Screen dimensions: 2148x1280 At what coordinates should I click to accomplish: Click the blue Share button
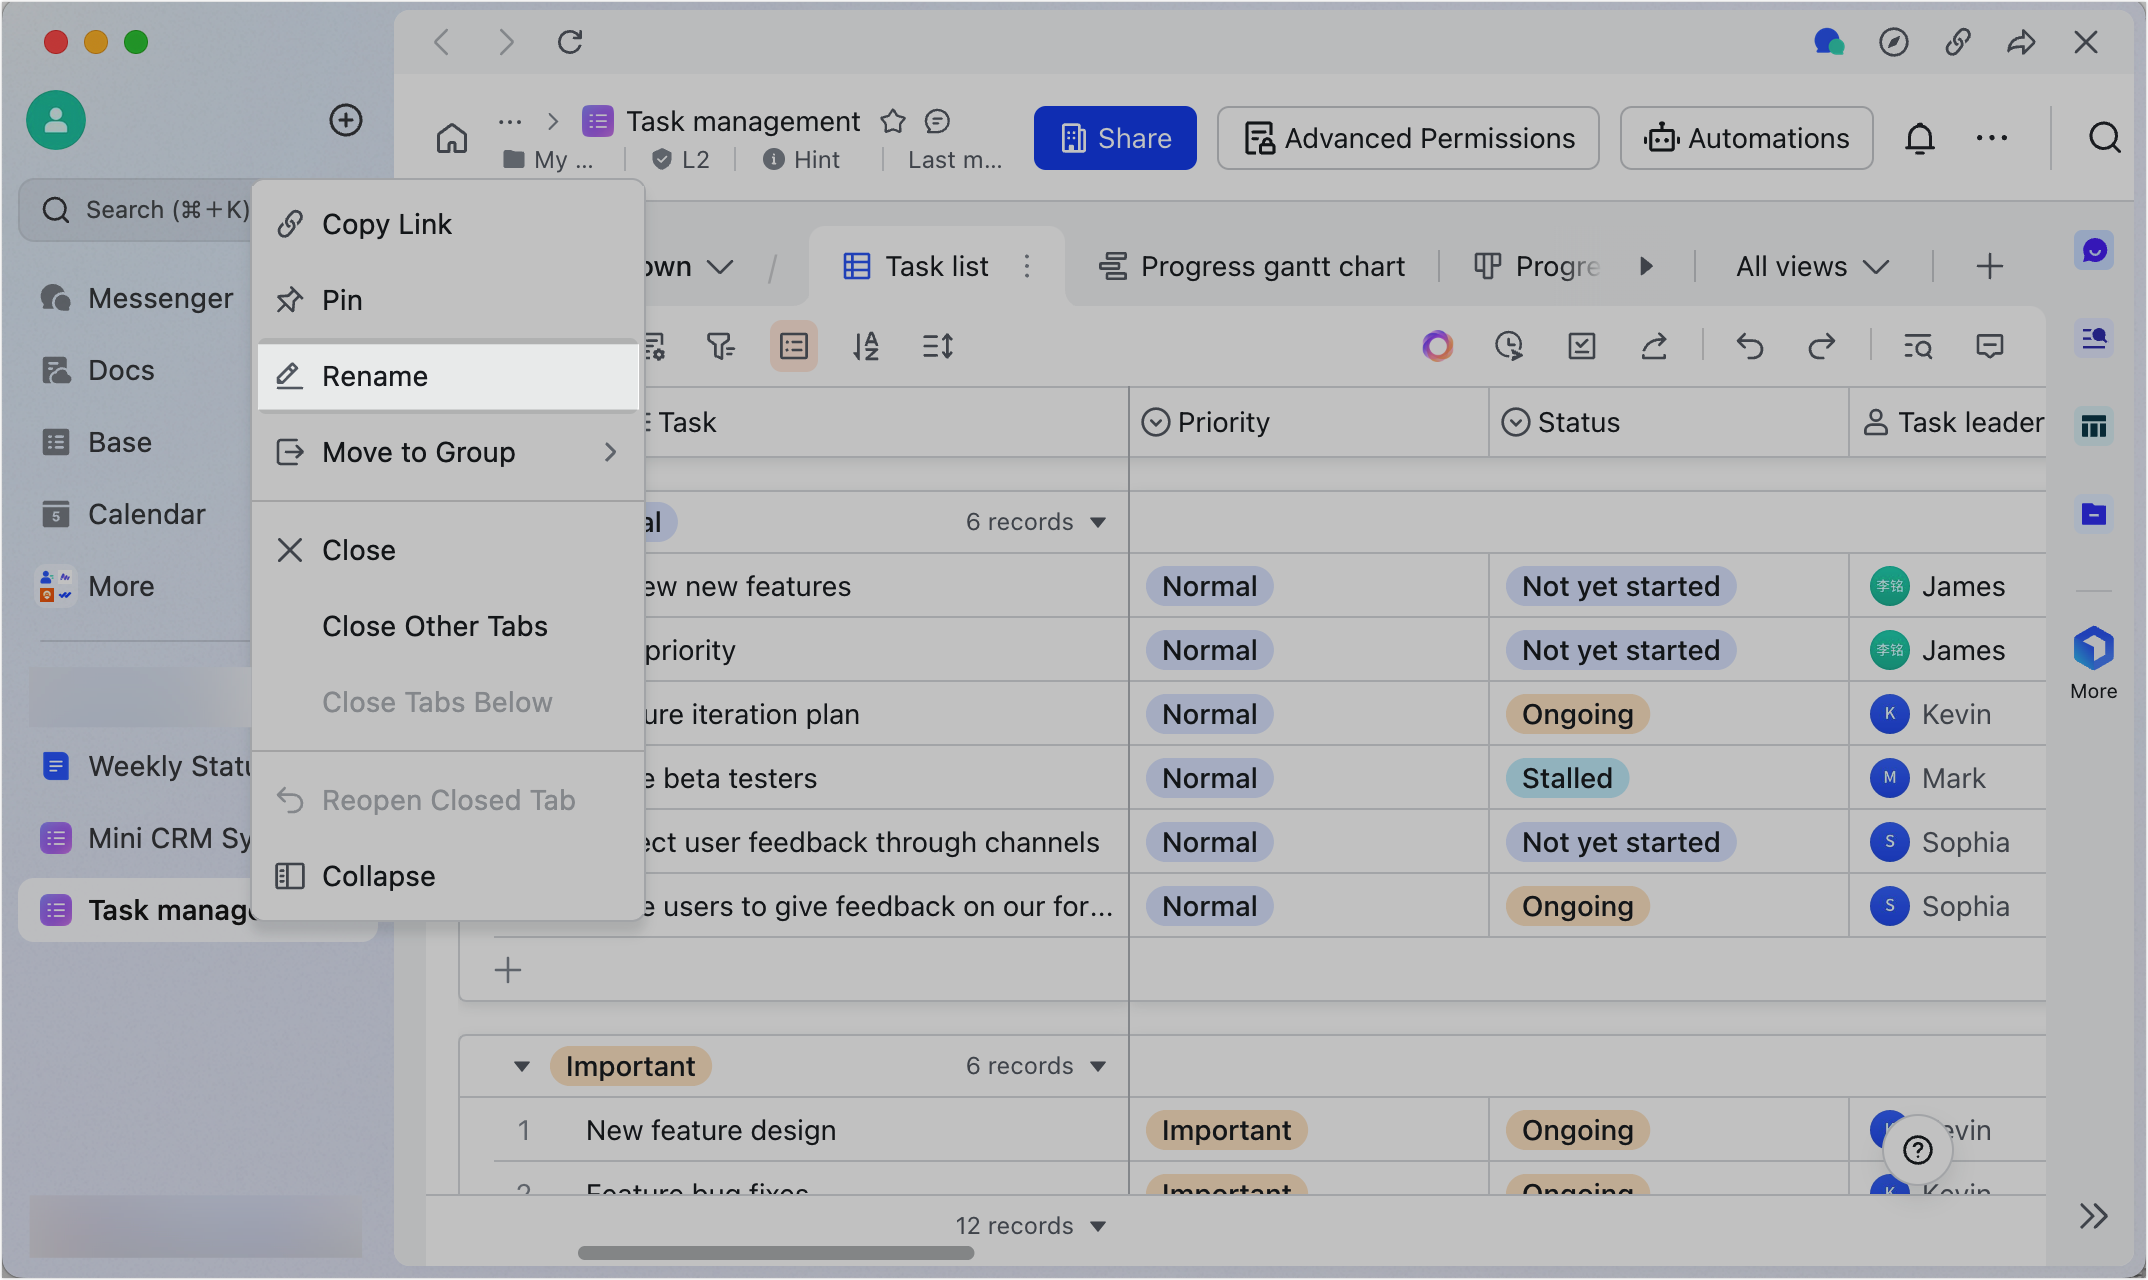click(1115, 138)
